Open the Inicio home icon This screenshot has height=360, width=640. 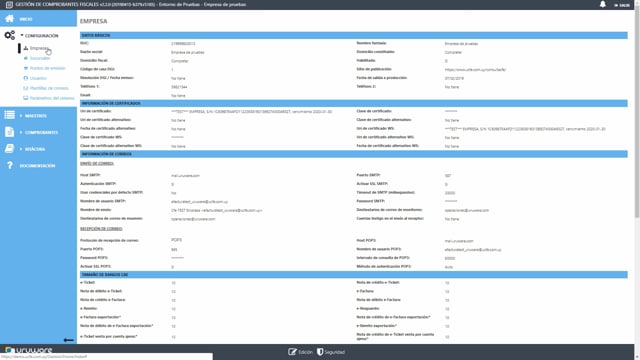click(9, 19)
